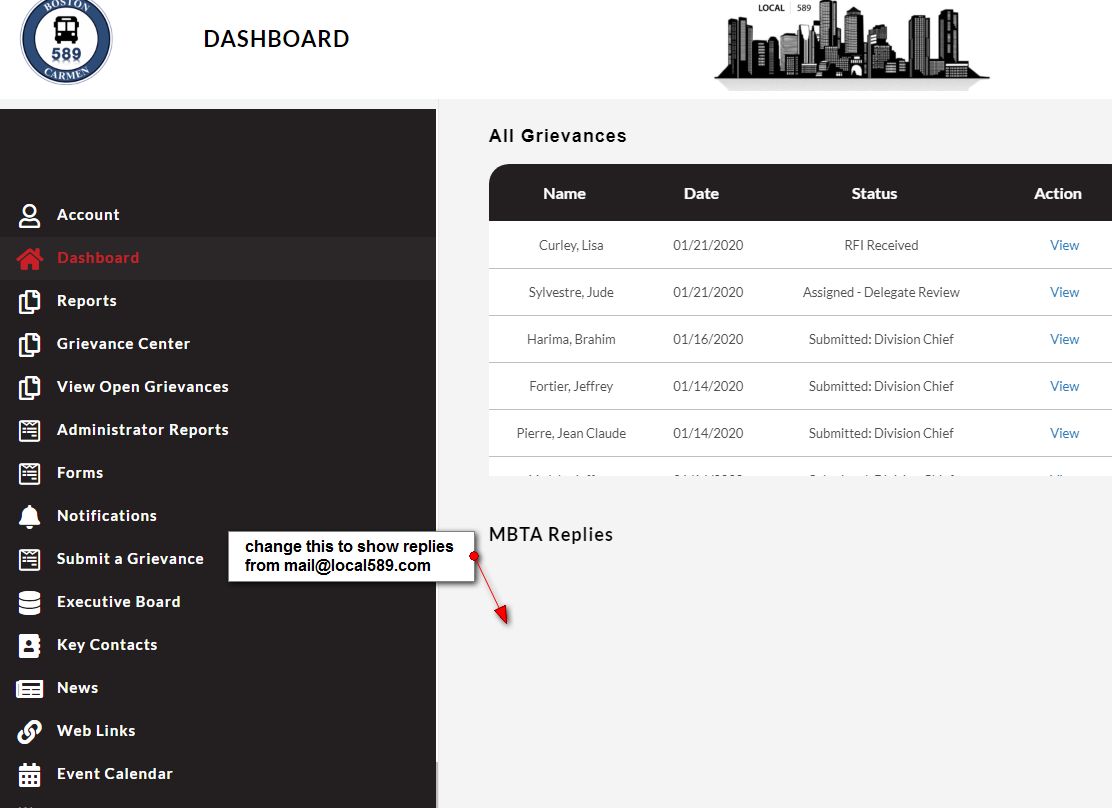The height and width of the screenshot is (808, 1112).
Task: Click the Boston Carmen 589 logo
Action: (66, 41)
